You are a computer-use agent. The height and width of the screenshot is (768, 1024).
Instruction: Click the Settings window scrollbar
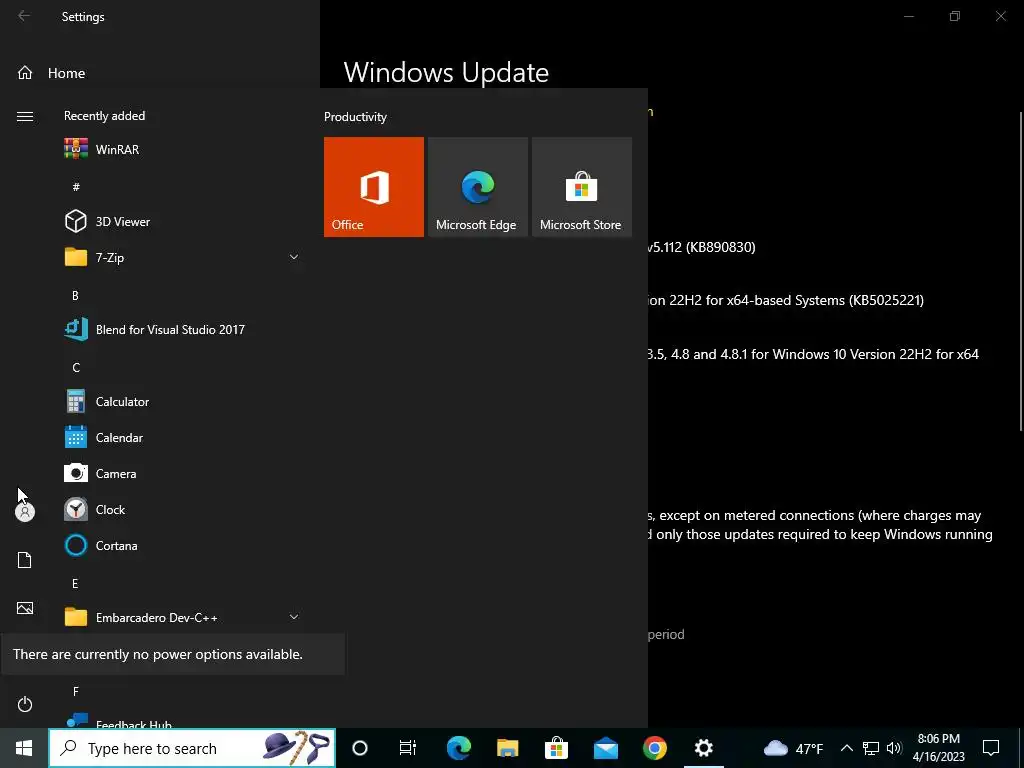pyautogui.click(x=1021, y=270)
